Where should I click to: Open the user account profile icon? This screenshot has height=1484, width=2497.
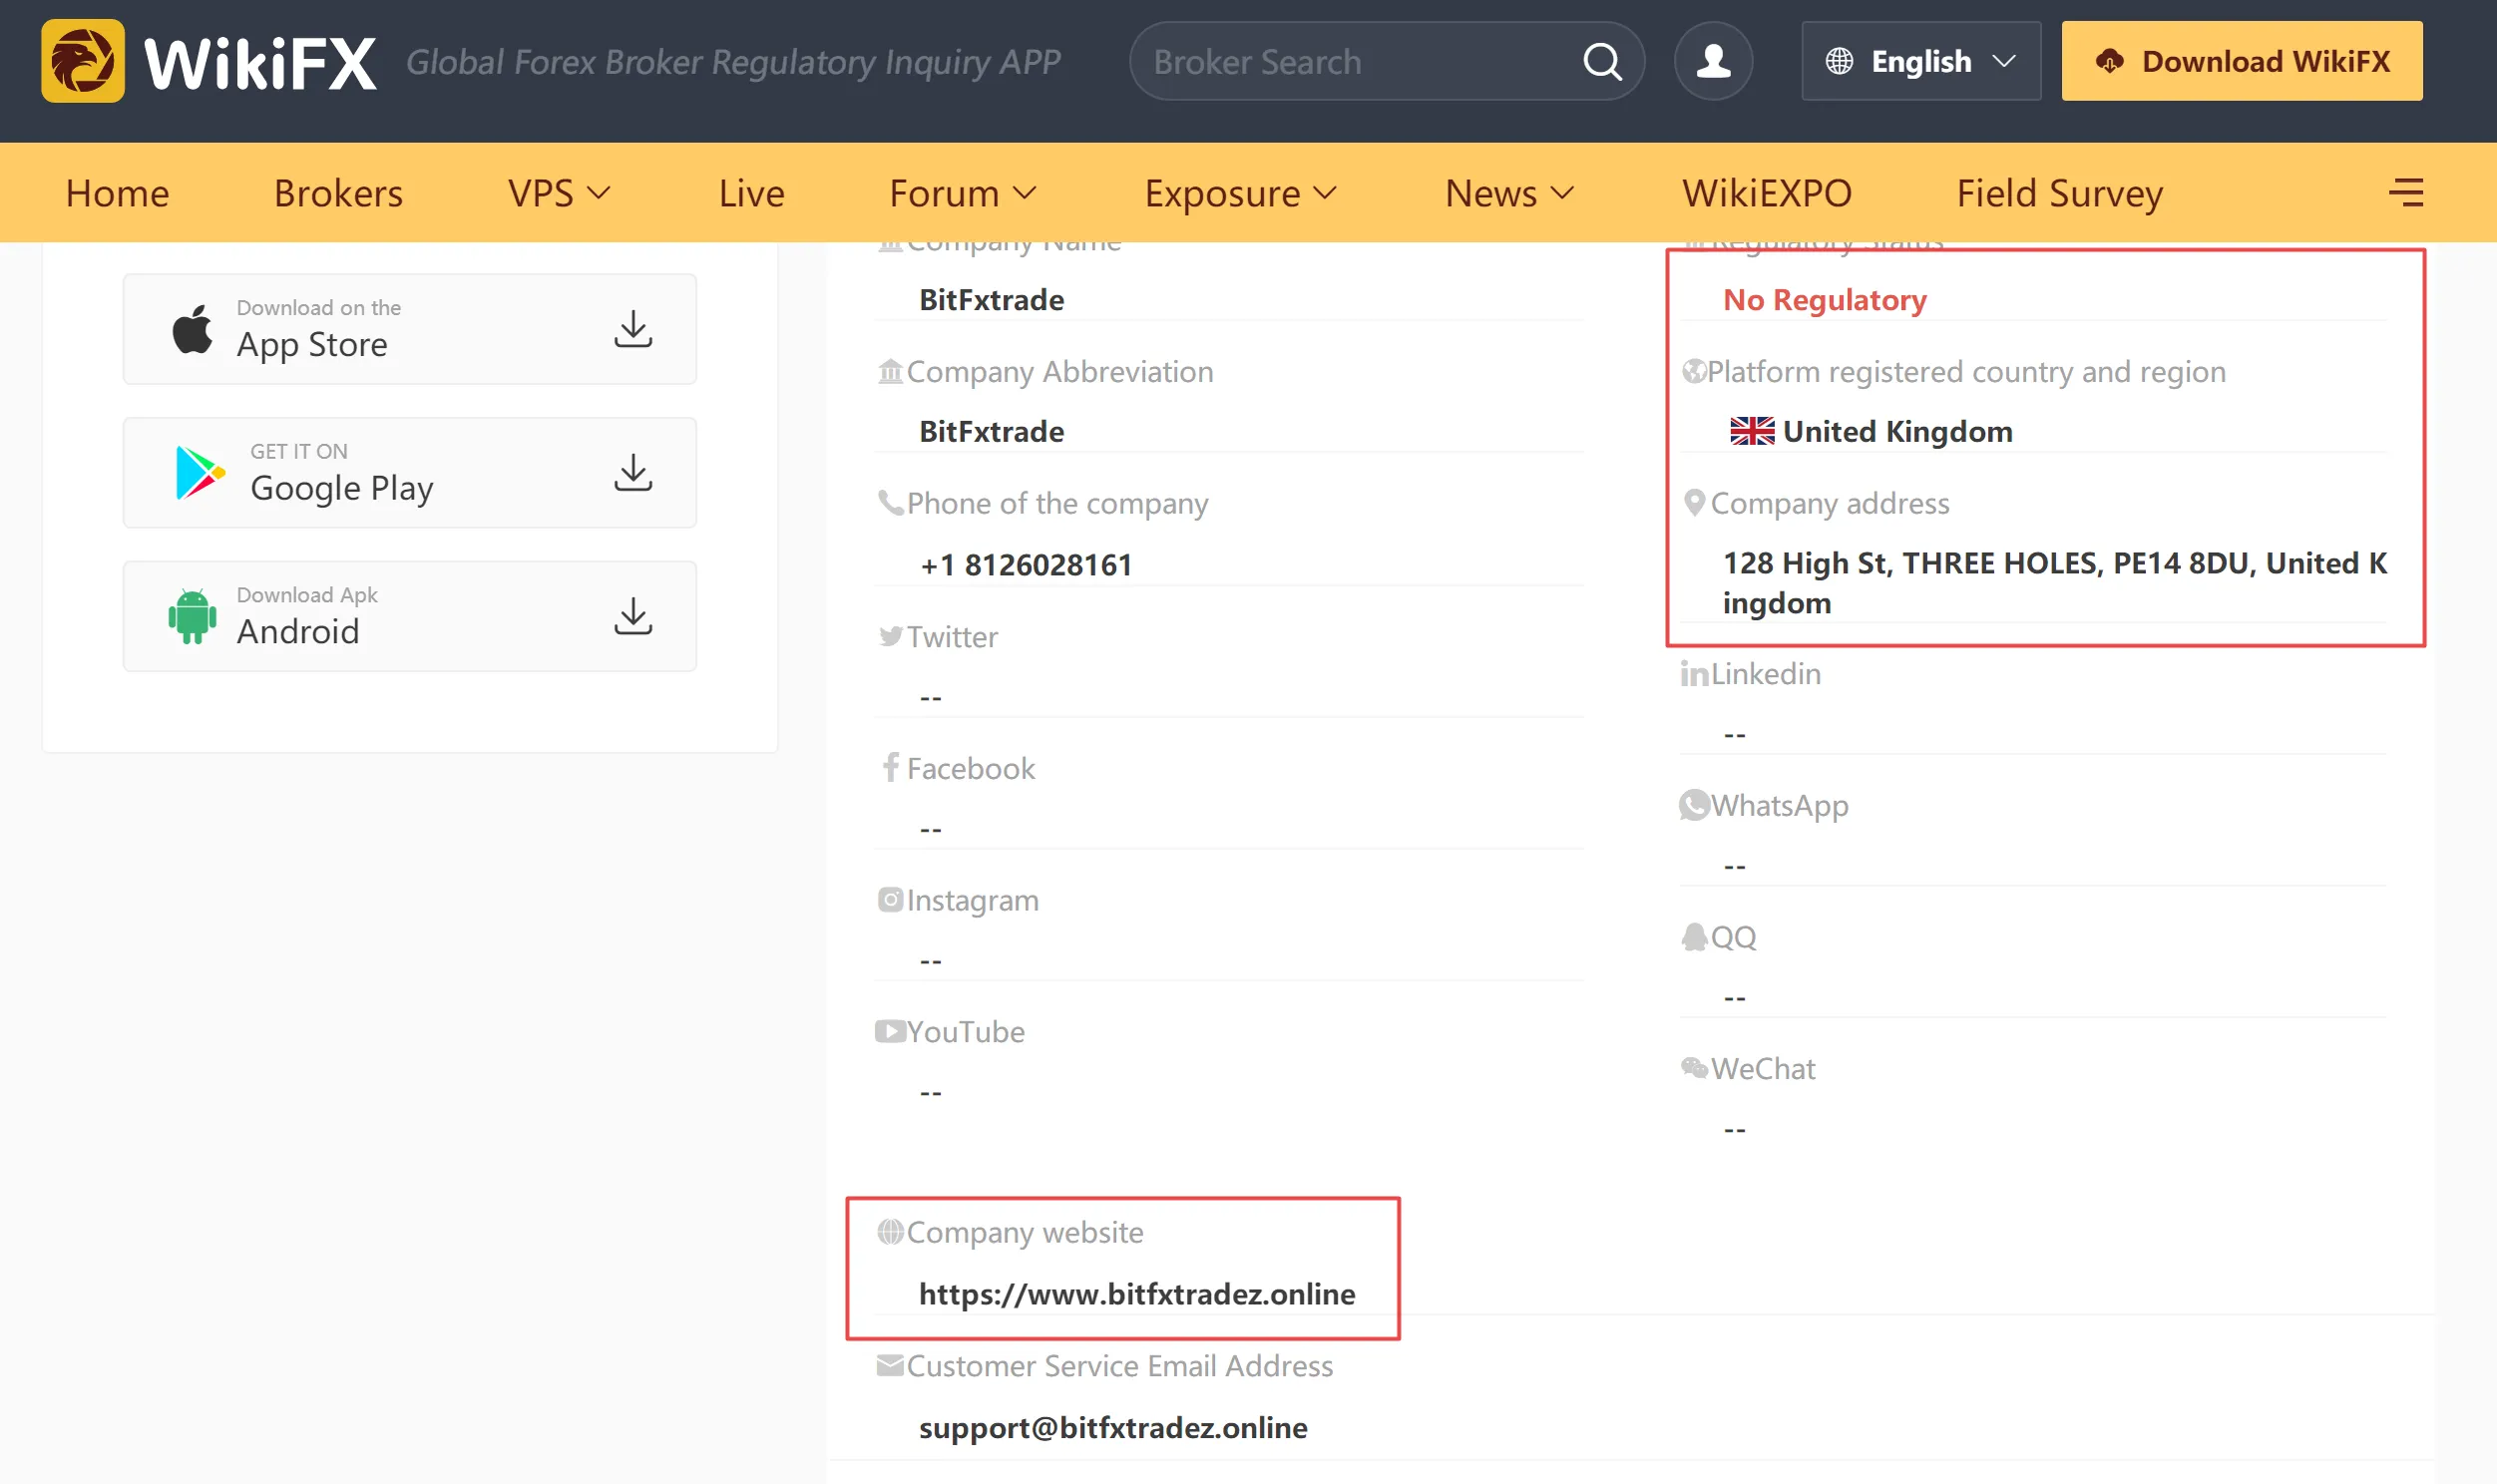click(x=1713, y=61)
